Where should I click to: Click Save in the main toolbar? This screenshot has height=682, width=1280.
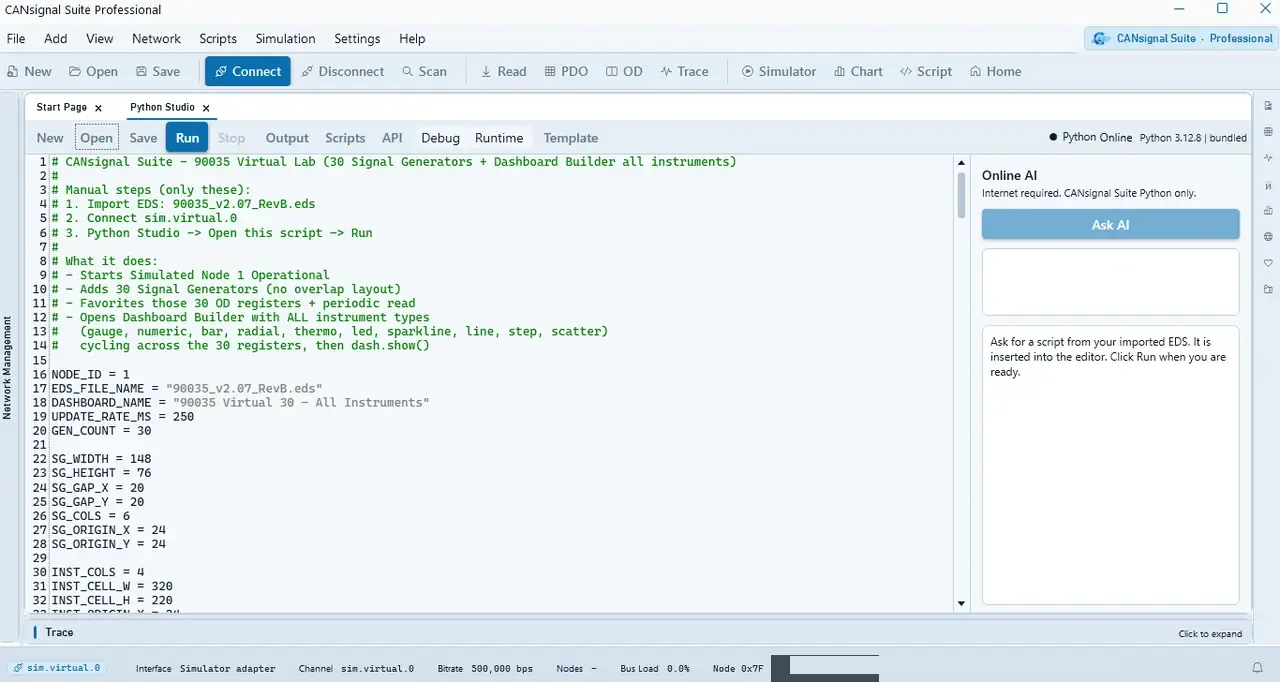point(158,71)
